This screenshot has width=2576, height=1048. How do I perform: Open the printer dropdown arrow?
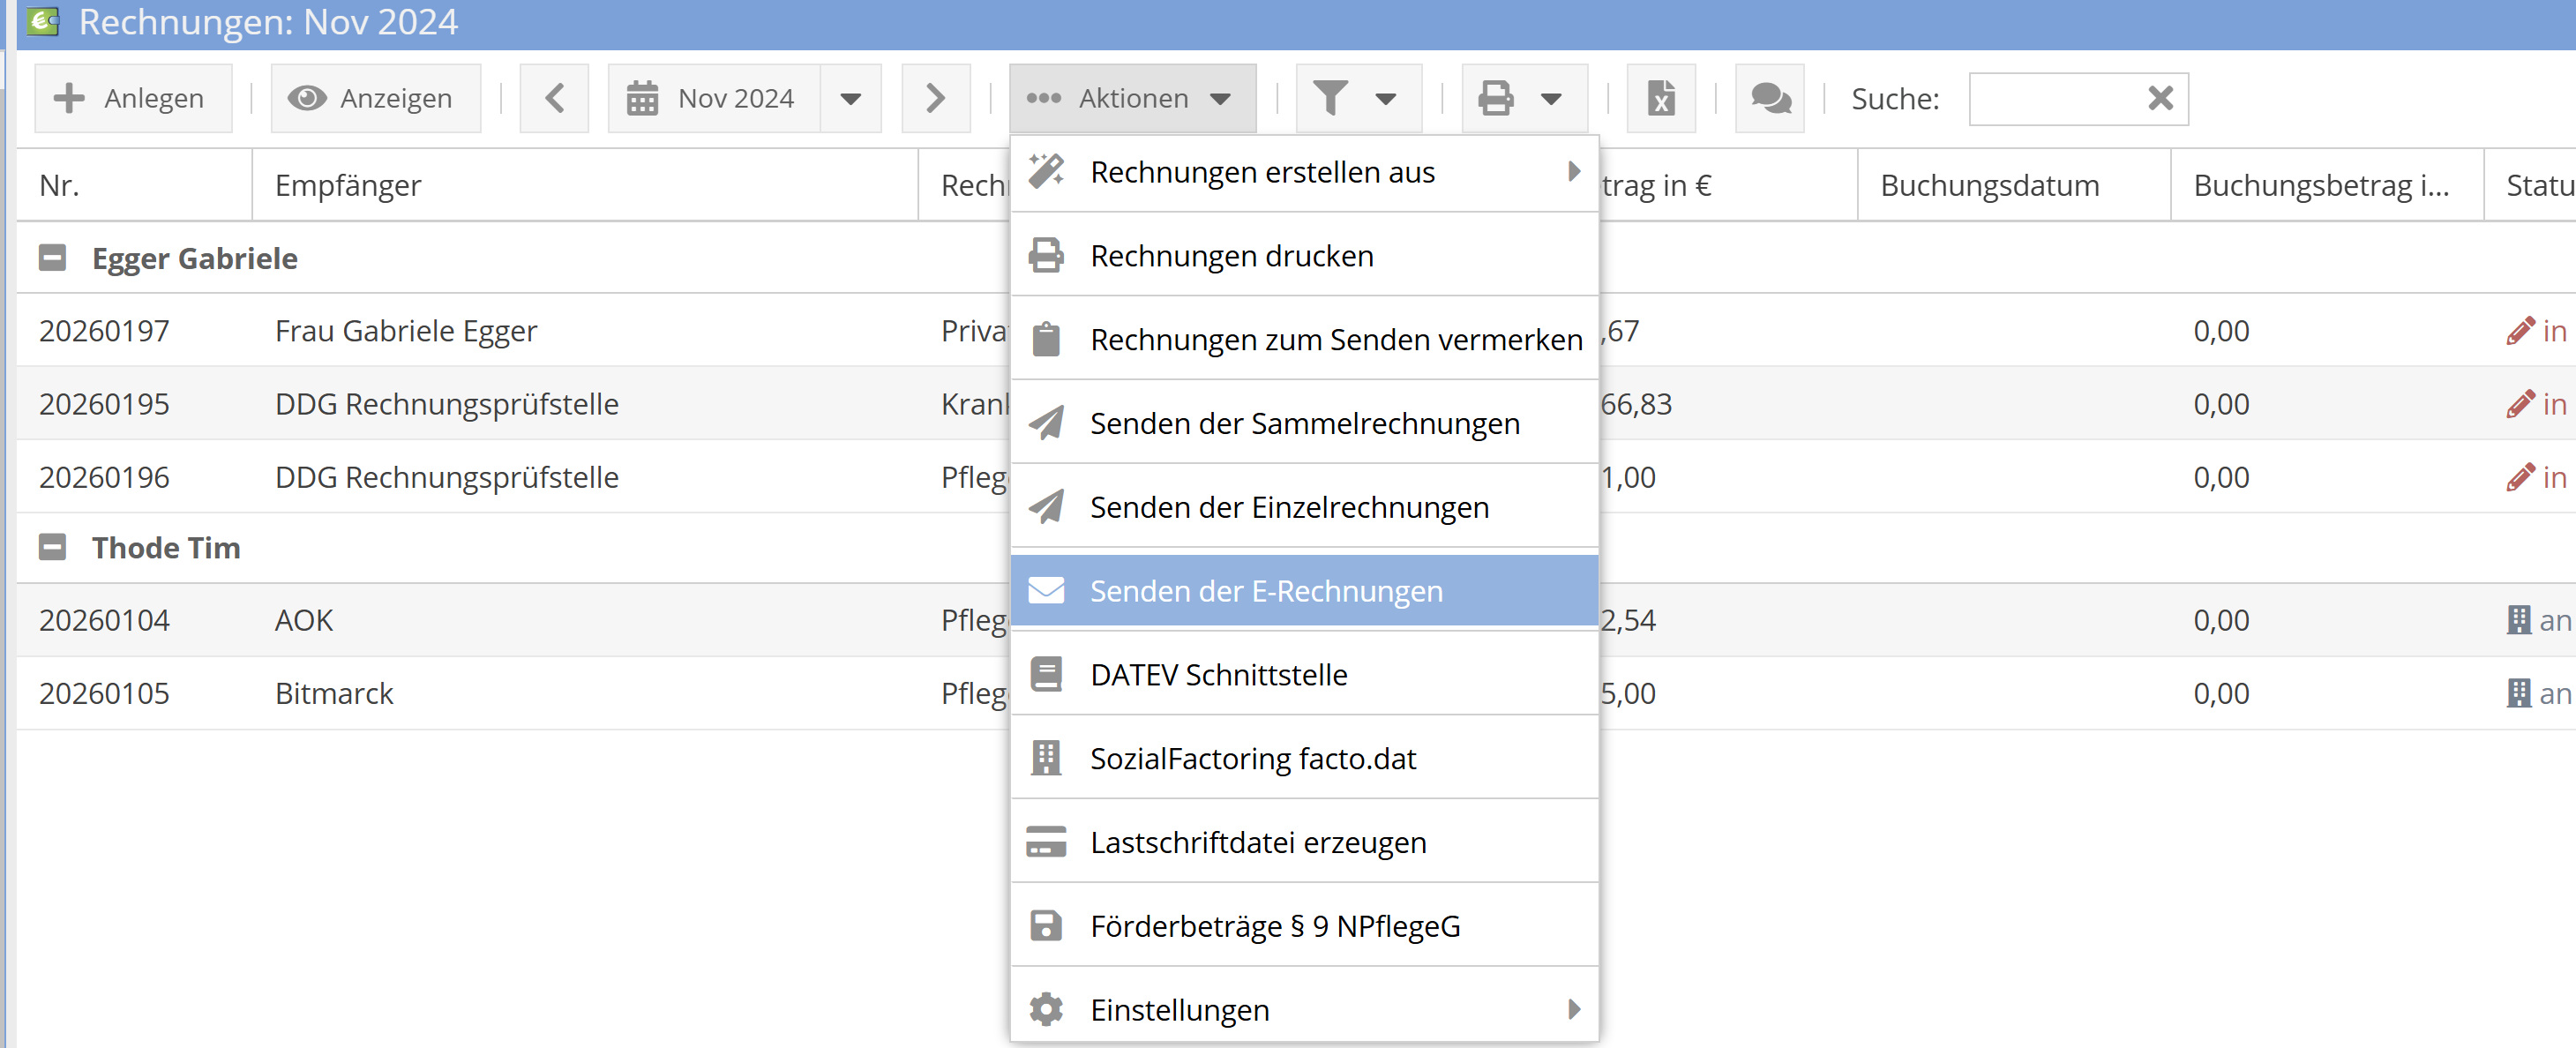[x=1552, y=98]
